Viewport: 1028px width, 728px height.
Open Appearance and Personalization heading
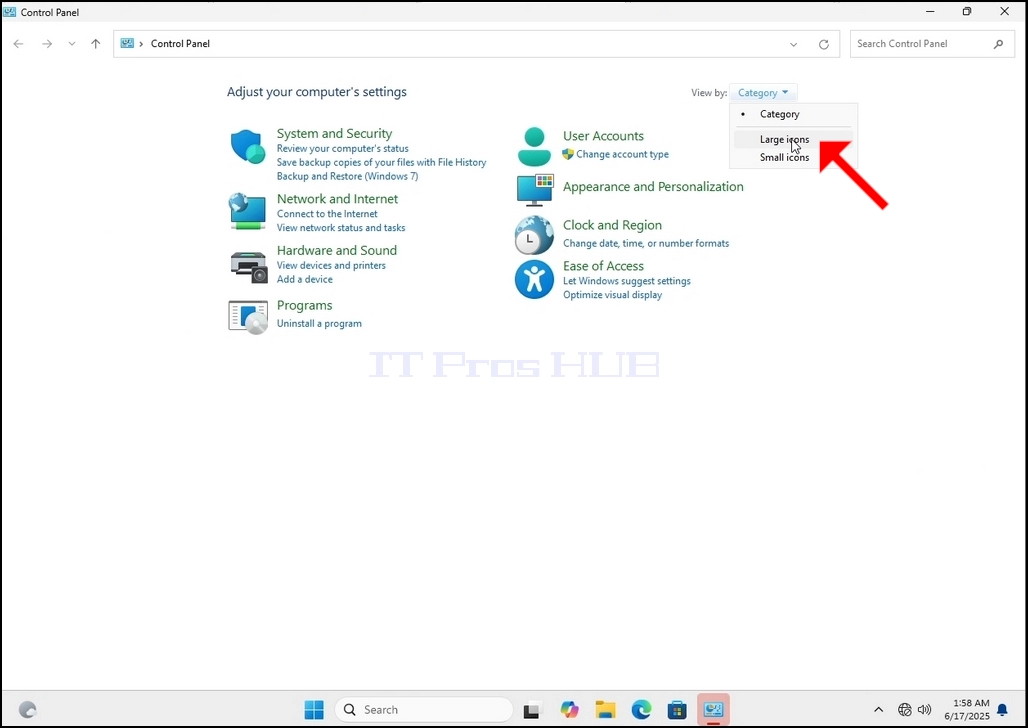[x=653, y=187]
